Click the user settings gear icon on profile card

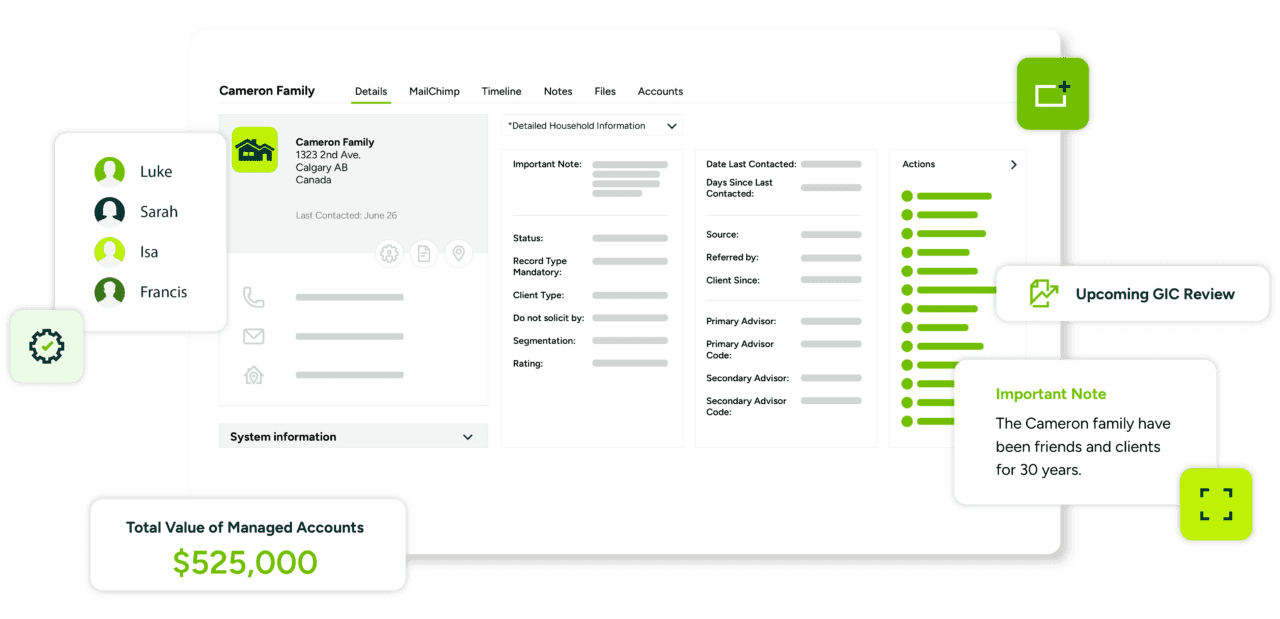(x=389, y=253)
